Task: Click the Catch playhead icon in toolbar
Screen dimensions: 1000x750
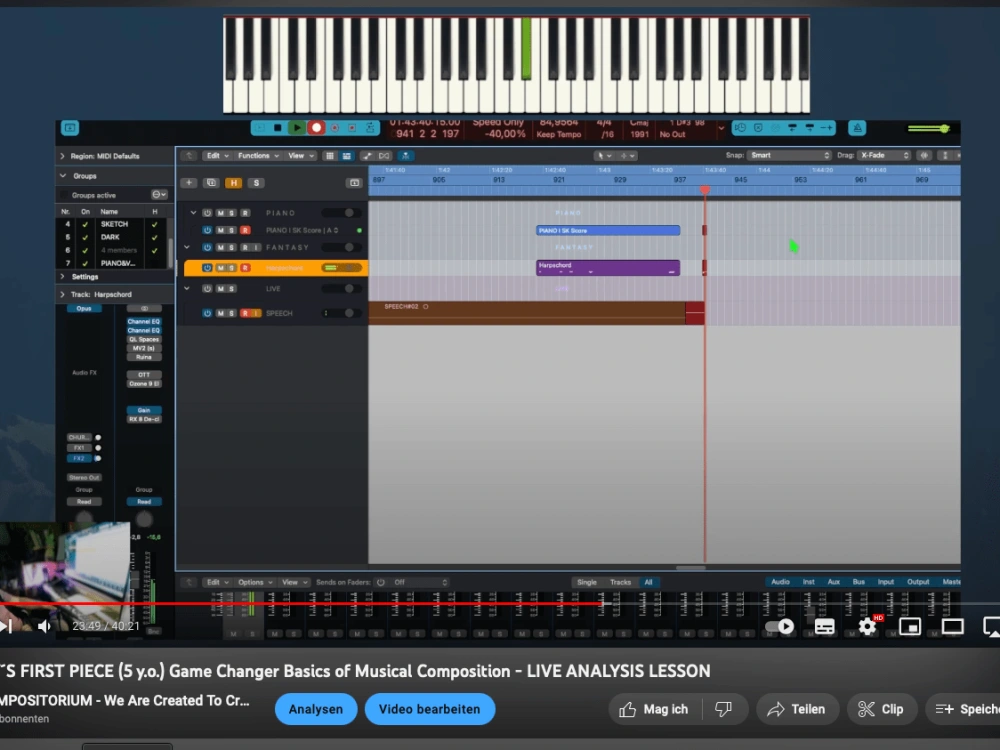Action: coord(405,156)
